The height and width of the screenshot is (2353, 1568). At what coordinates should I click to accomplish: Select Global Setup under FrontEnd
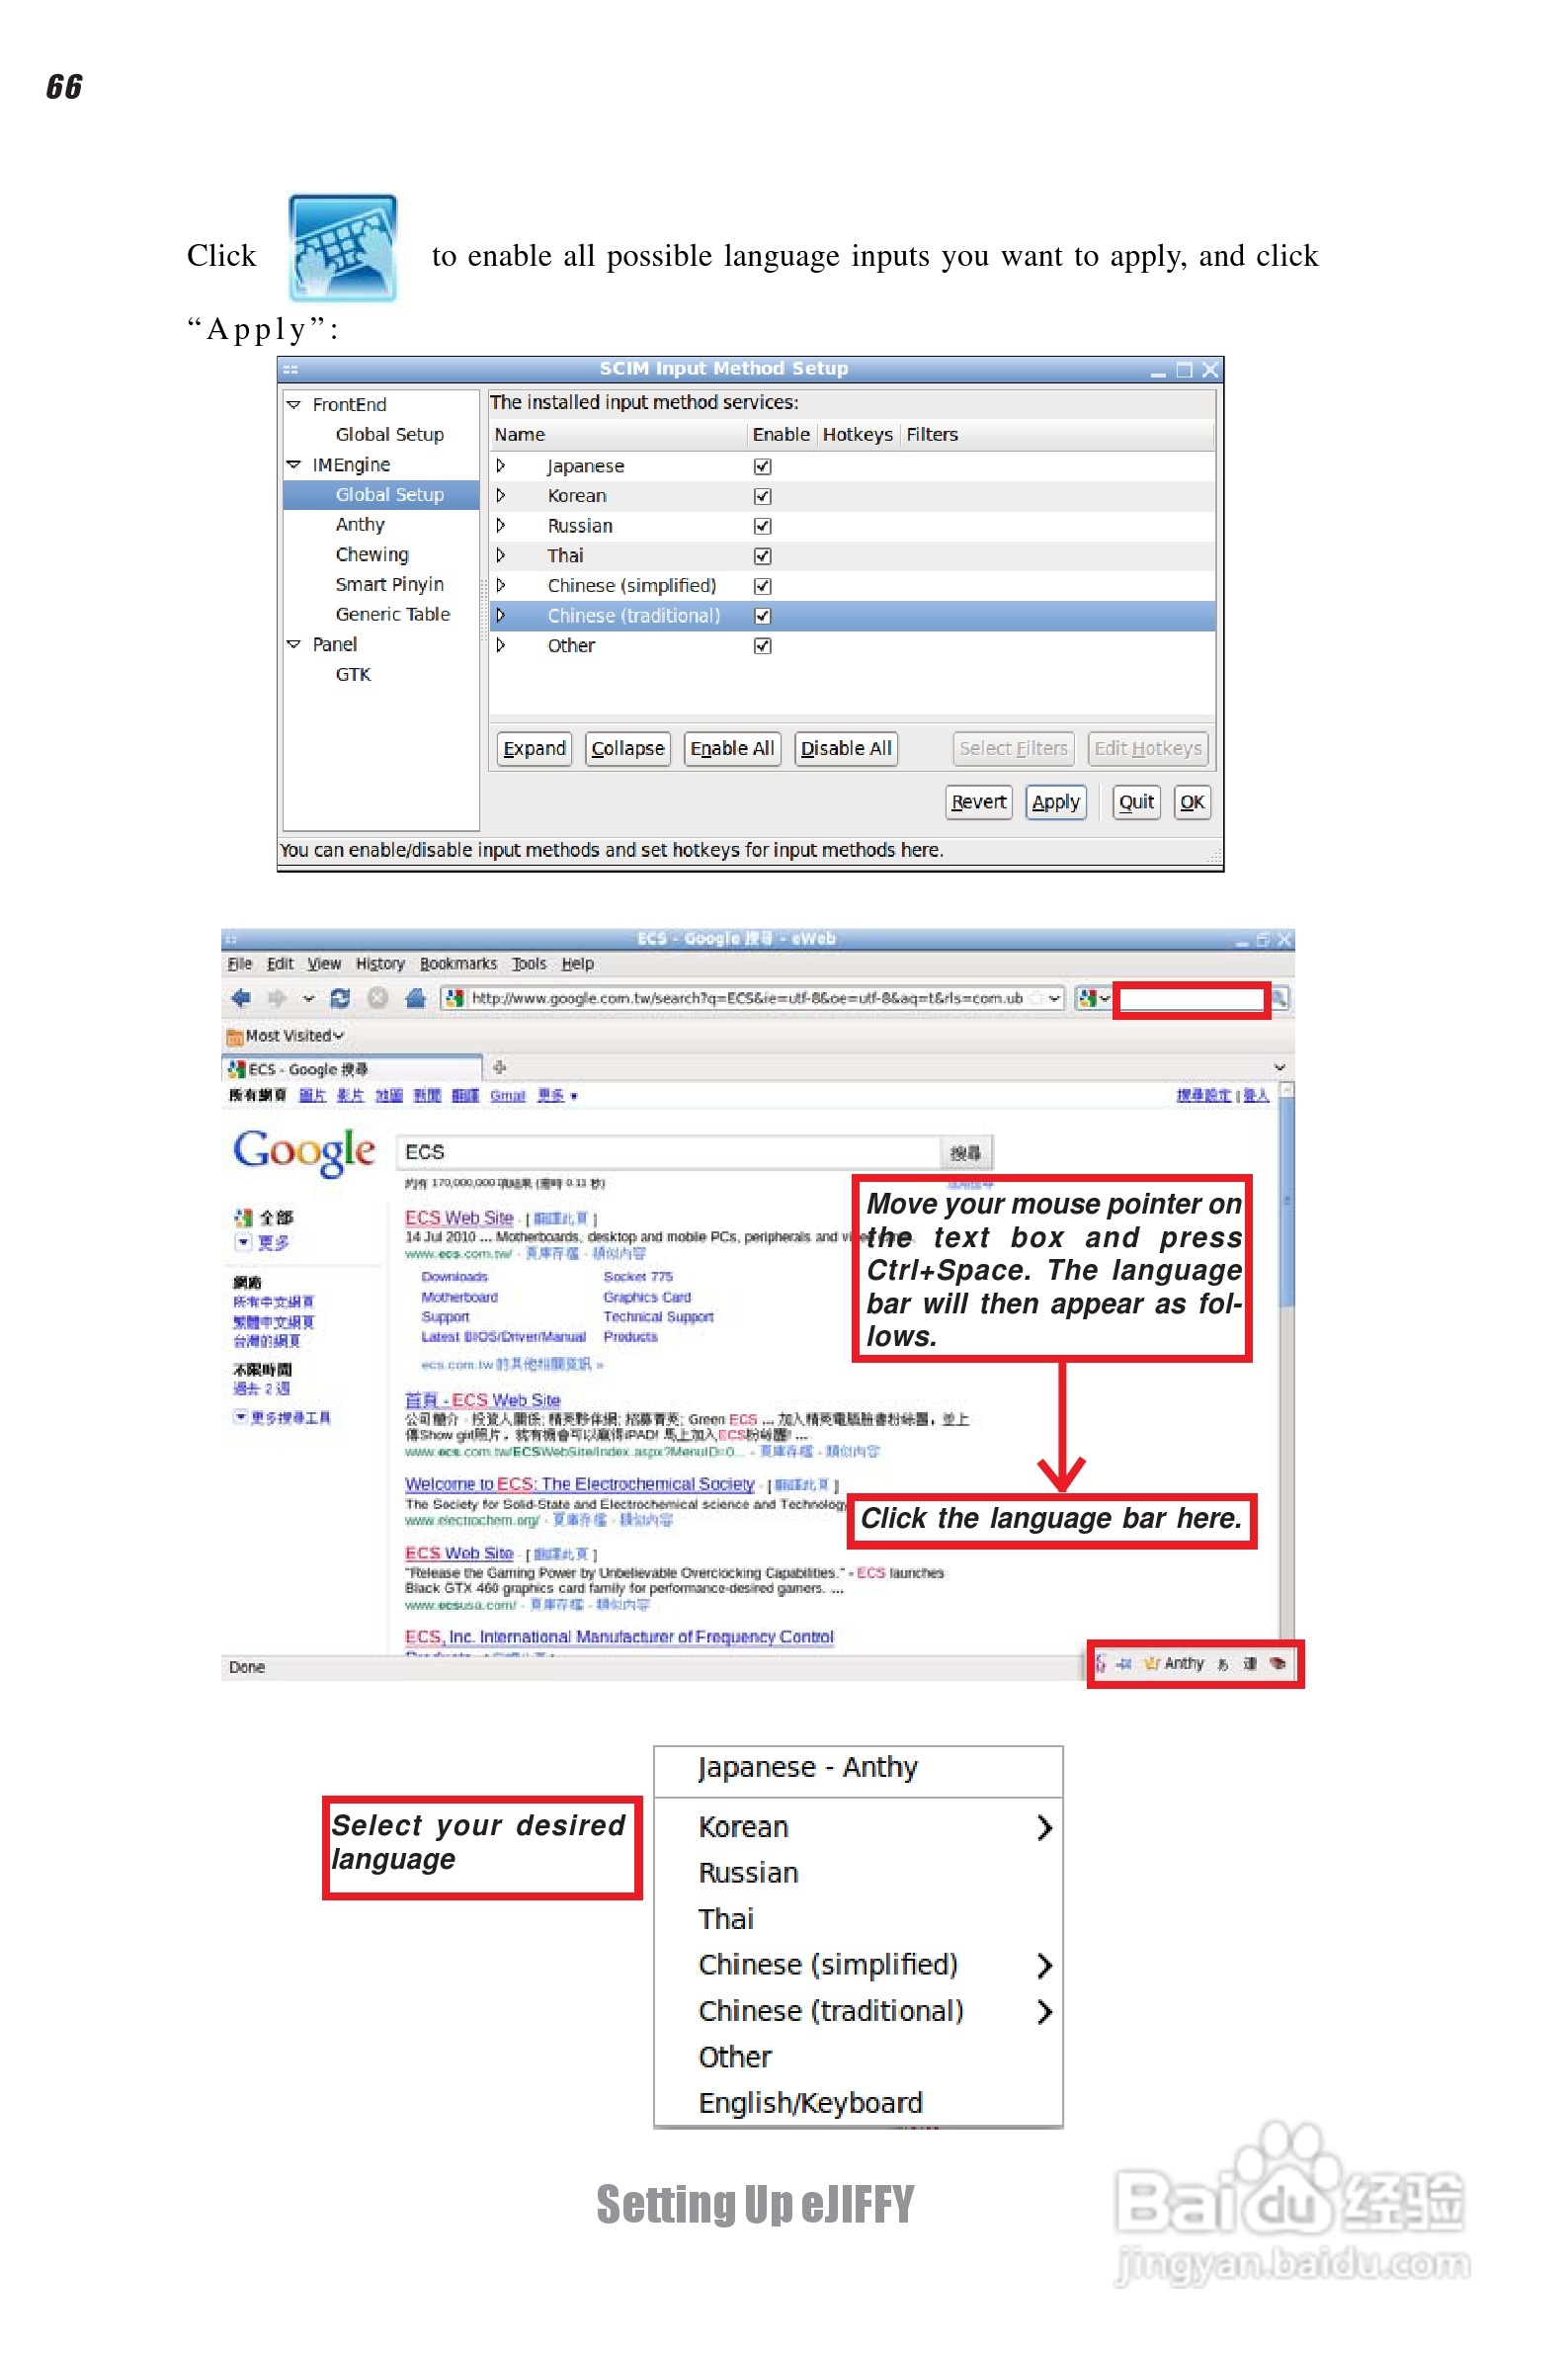click(390, 435)
